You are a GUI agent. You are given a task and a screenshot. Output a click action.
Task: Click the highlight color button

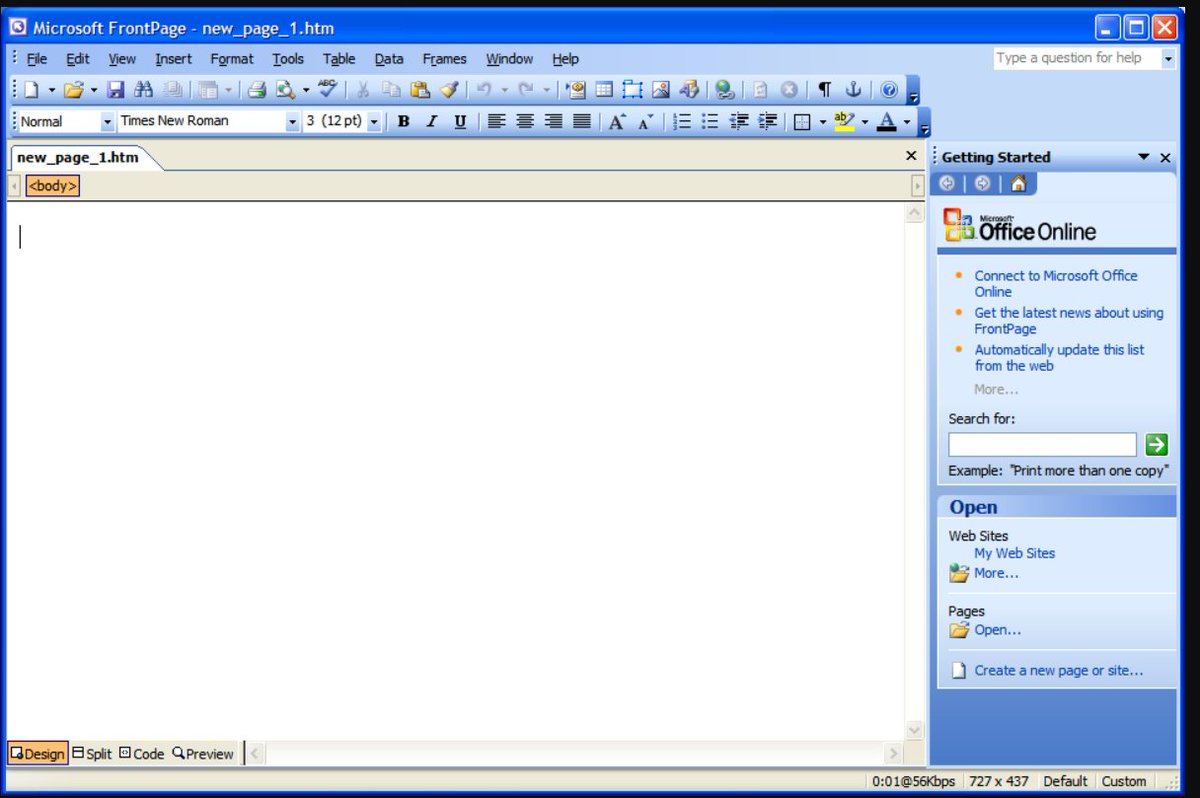(844, 121)
